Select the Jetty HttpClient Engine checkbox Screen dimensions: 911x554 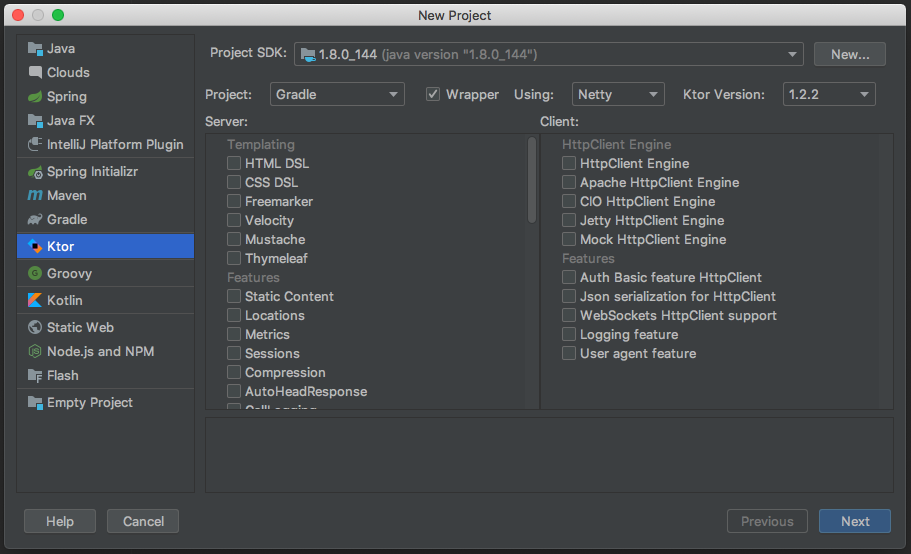(569, 221)
